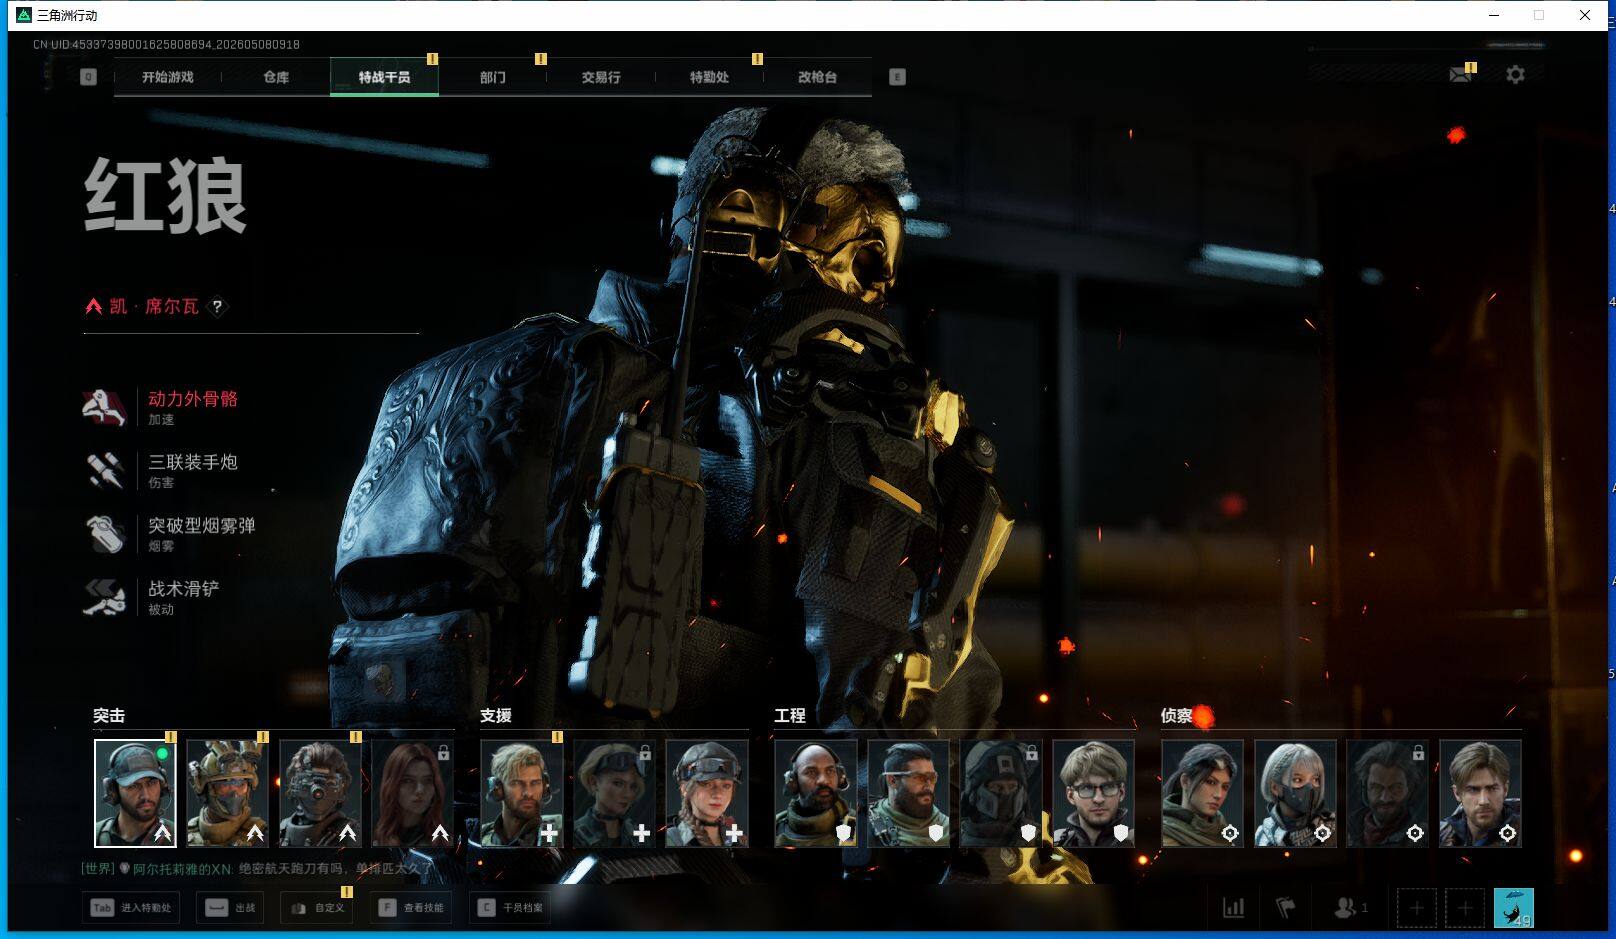Viewport: 1616px width, 939px height.
Task: Click the 查看技能 button
Action: pyautogui.click(x=411, y=908)
